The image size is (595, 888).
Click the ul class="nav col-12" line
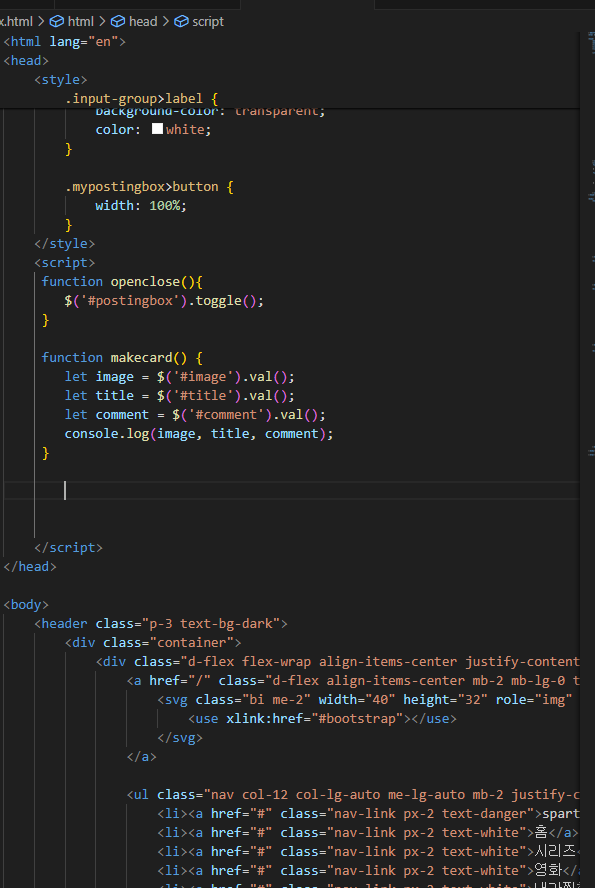click(353, 795)
